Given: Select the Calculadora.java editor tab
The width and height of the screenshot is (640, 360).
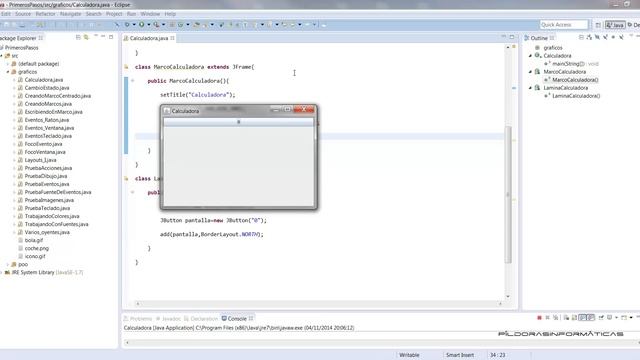Looking at the screenshot, I should coord(149,38).
